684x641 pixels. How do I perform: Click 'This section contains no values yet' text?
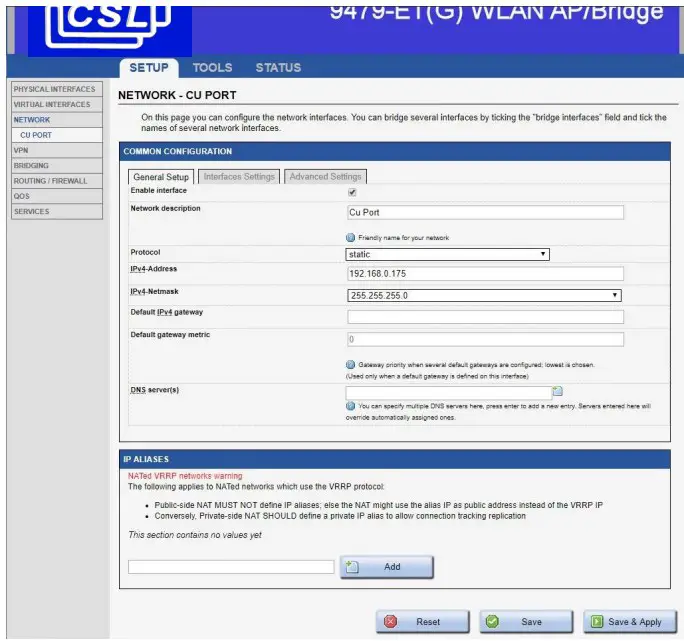(x=195, y=535)
